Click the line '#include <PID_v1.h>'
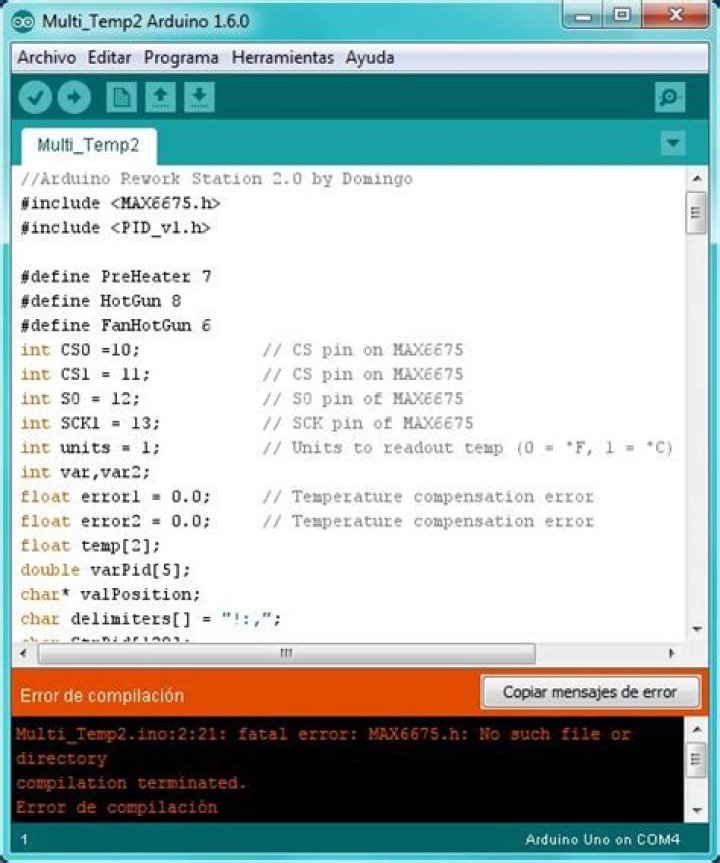 pyautogui.click(x=115, y=228)
